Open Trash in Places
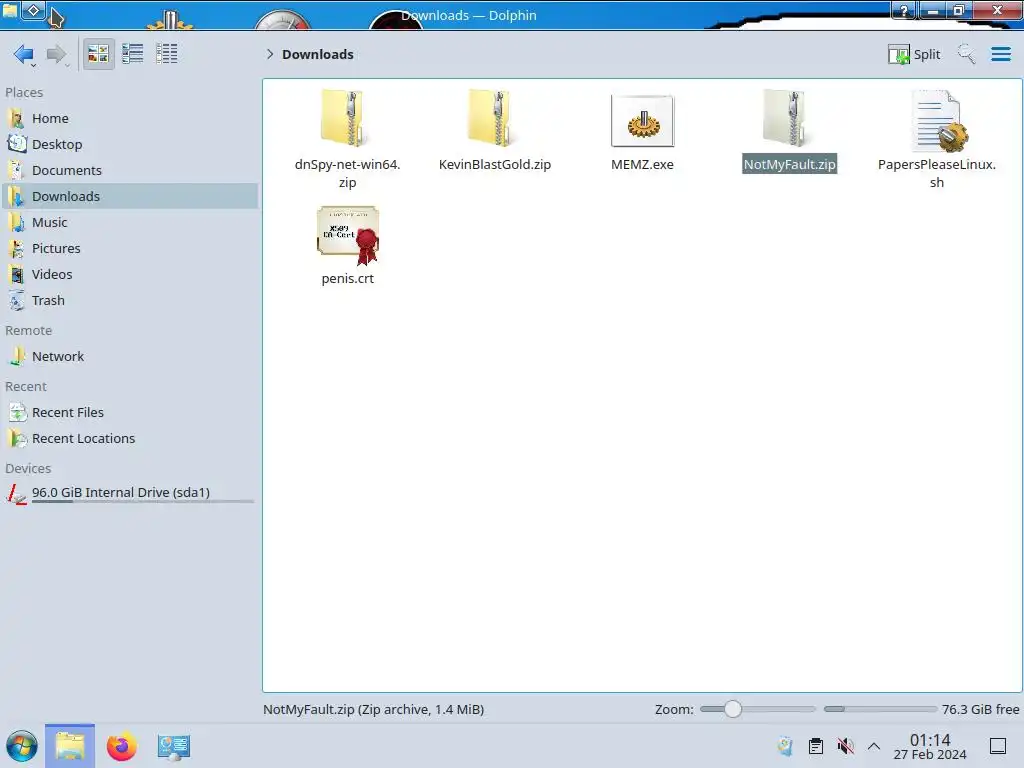The height and width of the screenshot is (768, 1024). (x=129, y=300)
